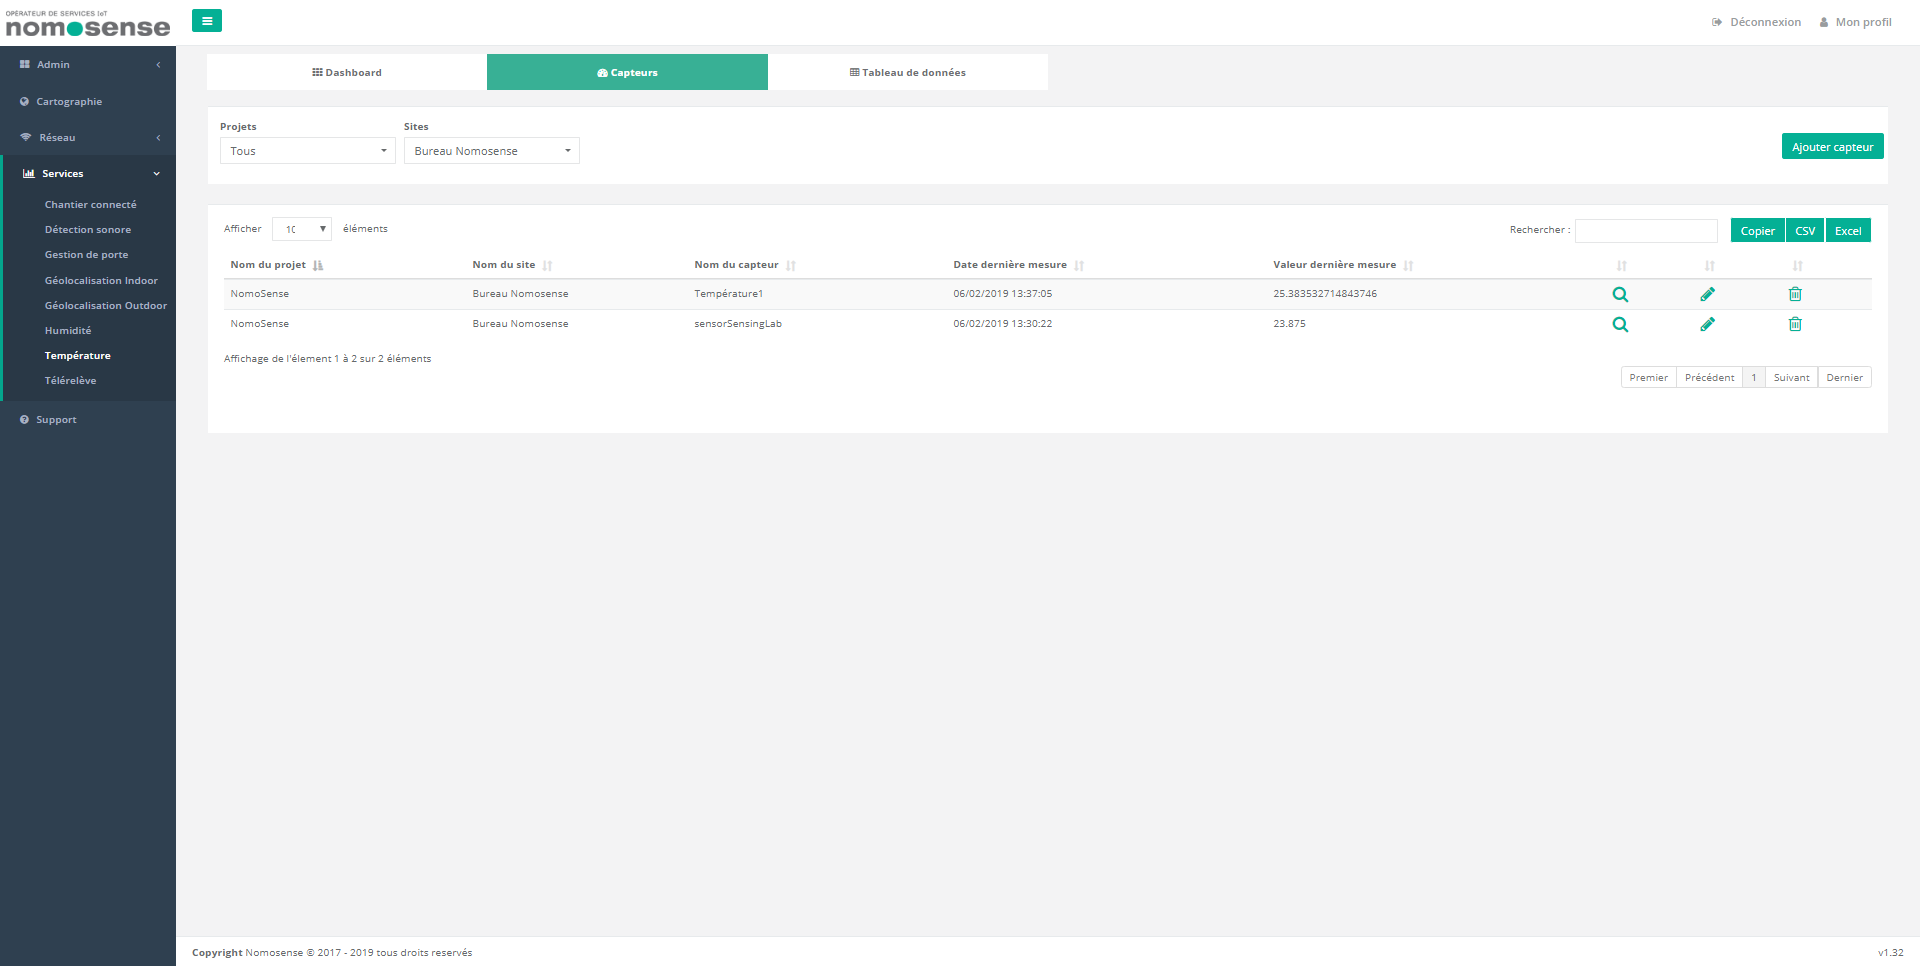Delete sensorSensingLab using trash icon
This screenshot has height=966, width=1920.
click(1795, 325)
